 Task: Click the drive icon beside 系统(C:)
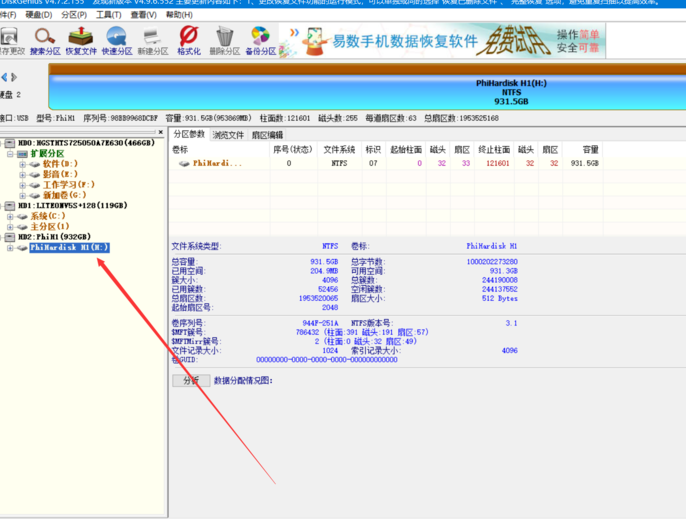22,216
